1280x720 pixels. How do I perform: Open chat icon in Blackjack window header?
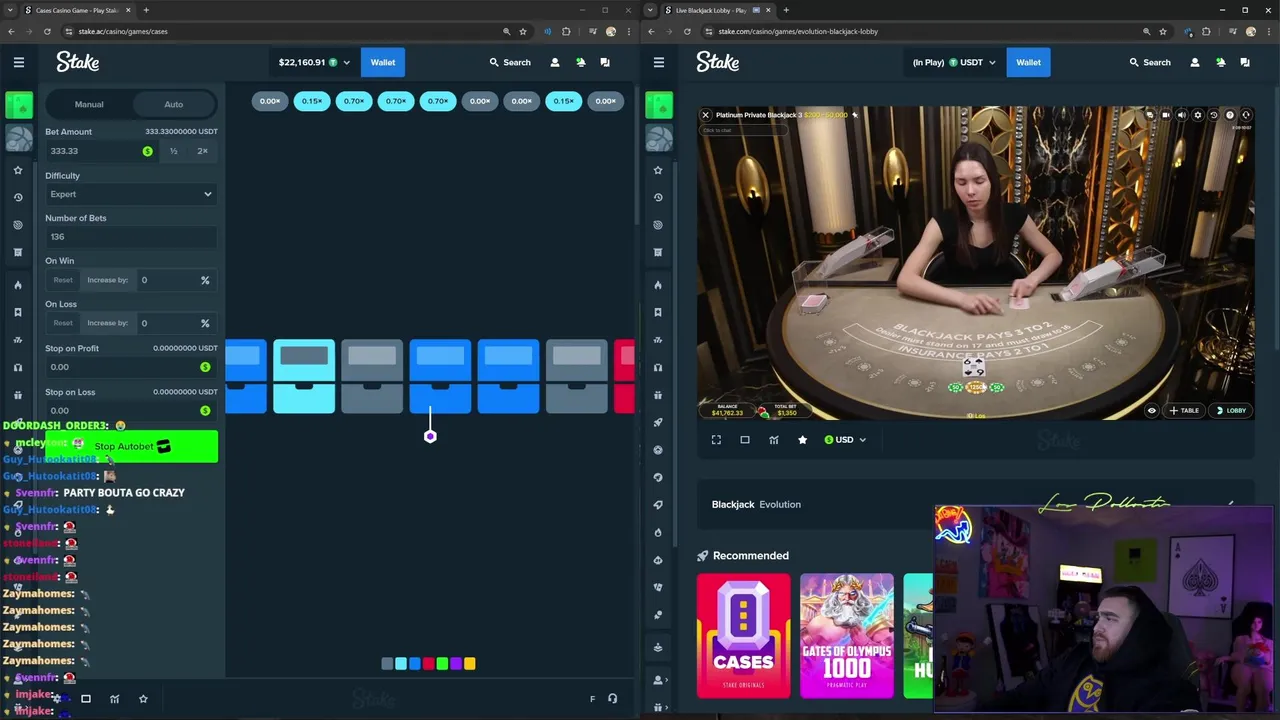pyautogui.click(x=1245, y=62)
